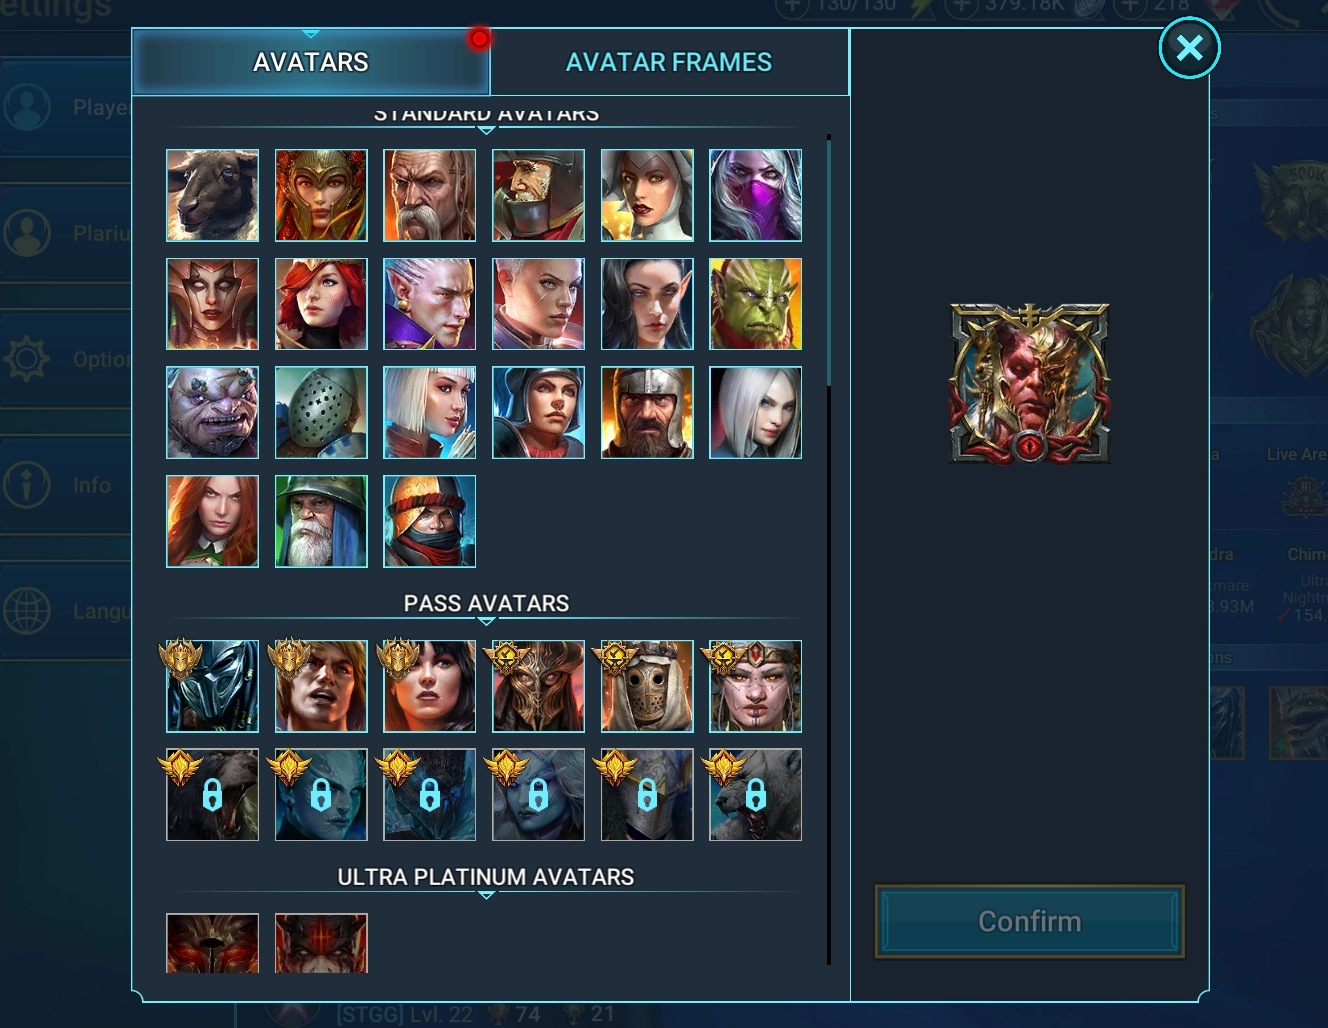Choose the crowned tattooed woman pass avatar

pos(755,686)
